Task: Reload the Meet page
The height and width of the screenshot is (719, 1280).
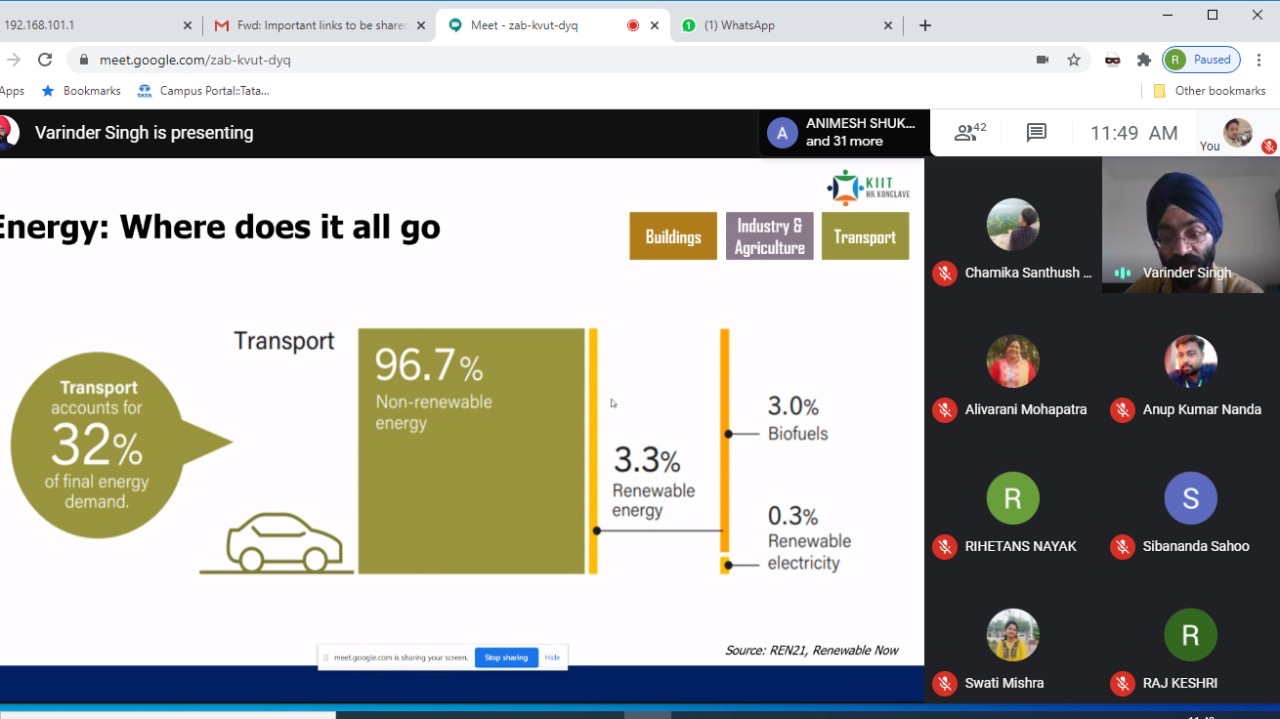Action: [x=45, y=60]
